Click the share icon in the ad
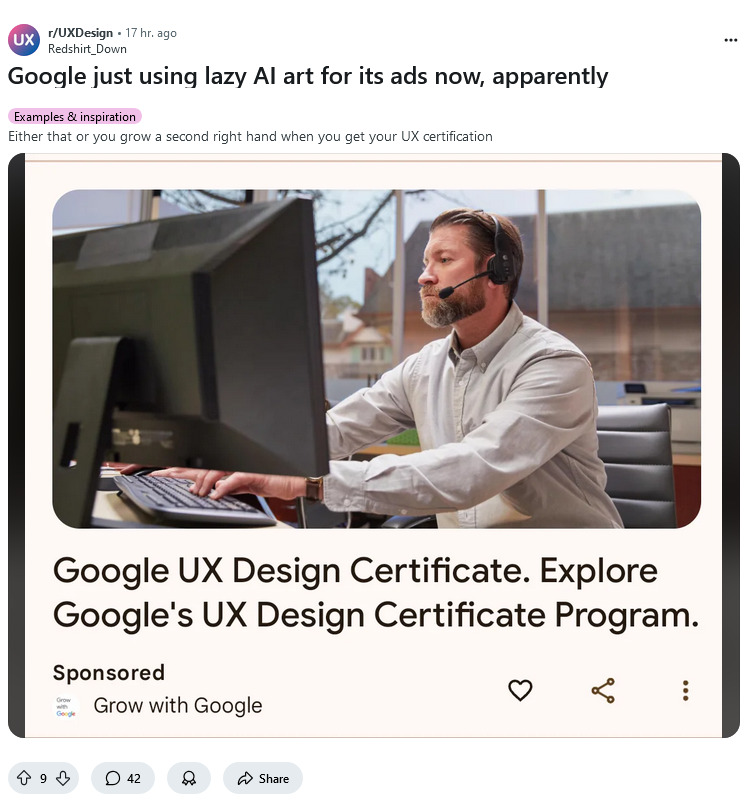The width and height of the screenshot is (748, 802). (x=603, y=690)
